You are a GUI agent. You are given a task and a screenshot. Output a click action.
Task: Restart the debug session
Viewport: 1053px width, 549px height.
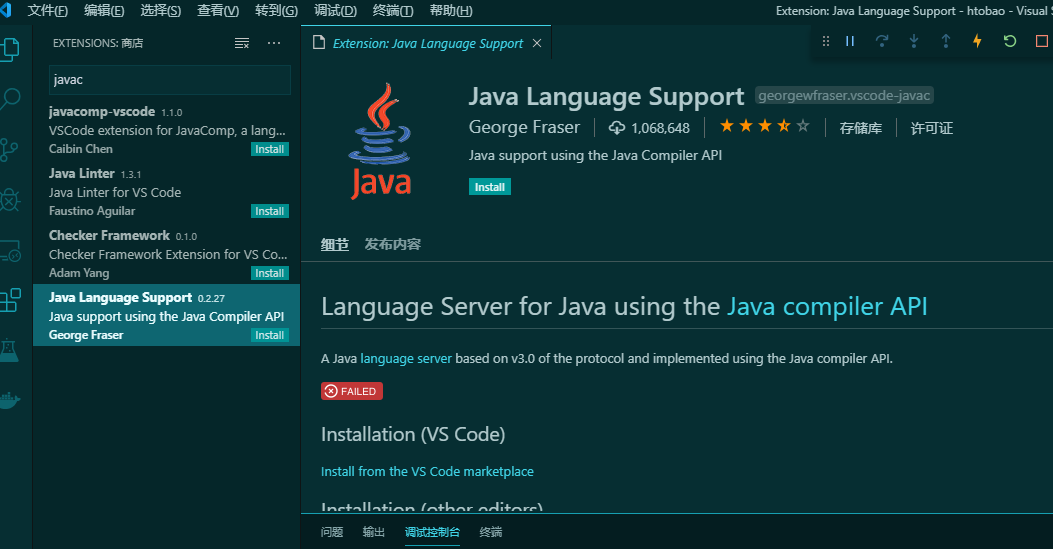(1009, 41)
